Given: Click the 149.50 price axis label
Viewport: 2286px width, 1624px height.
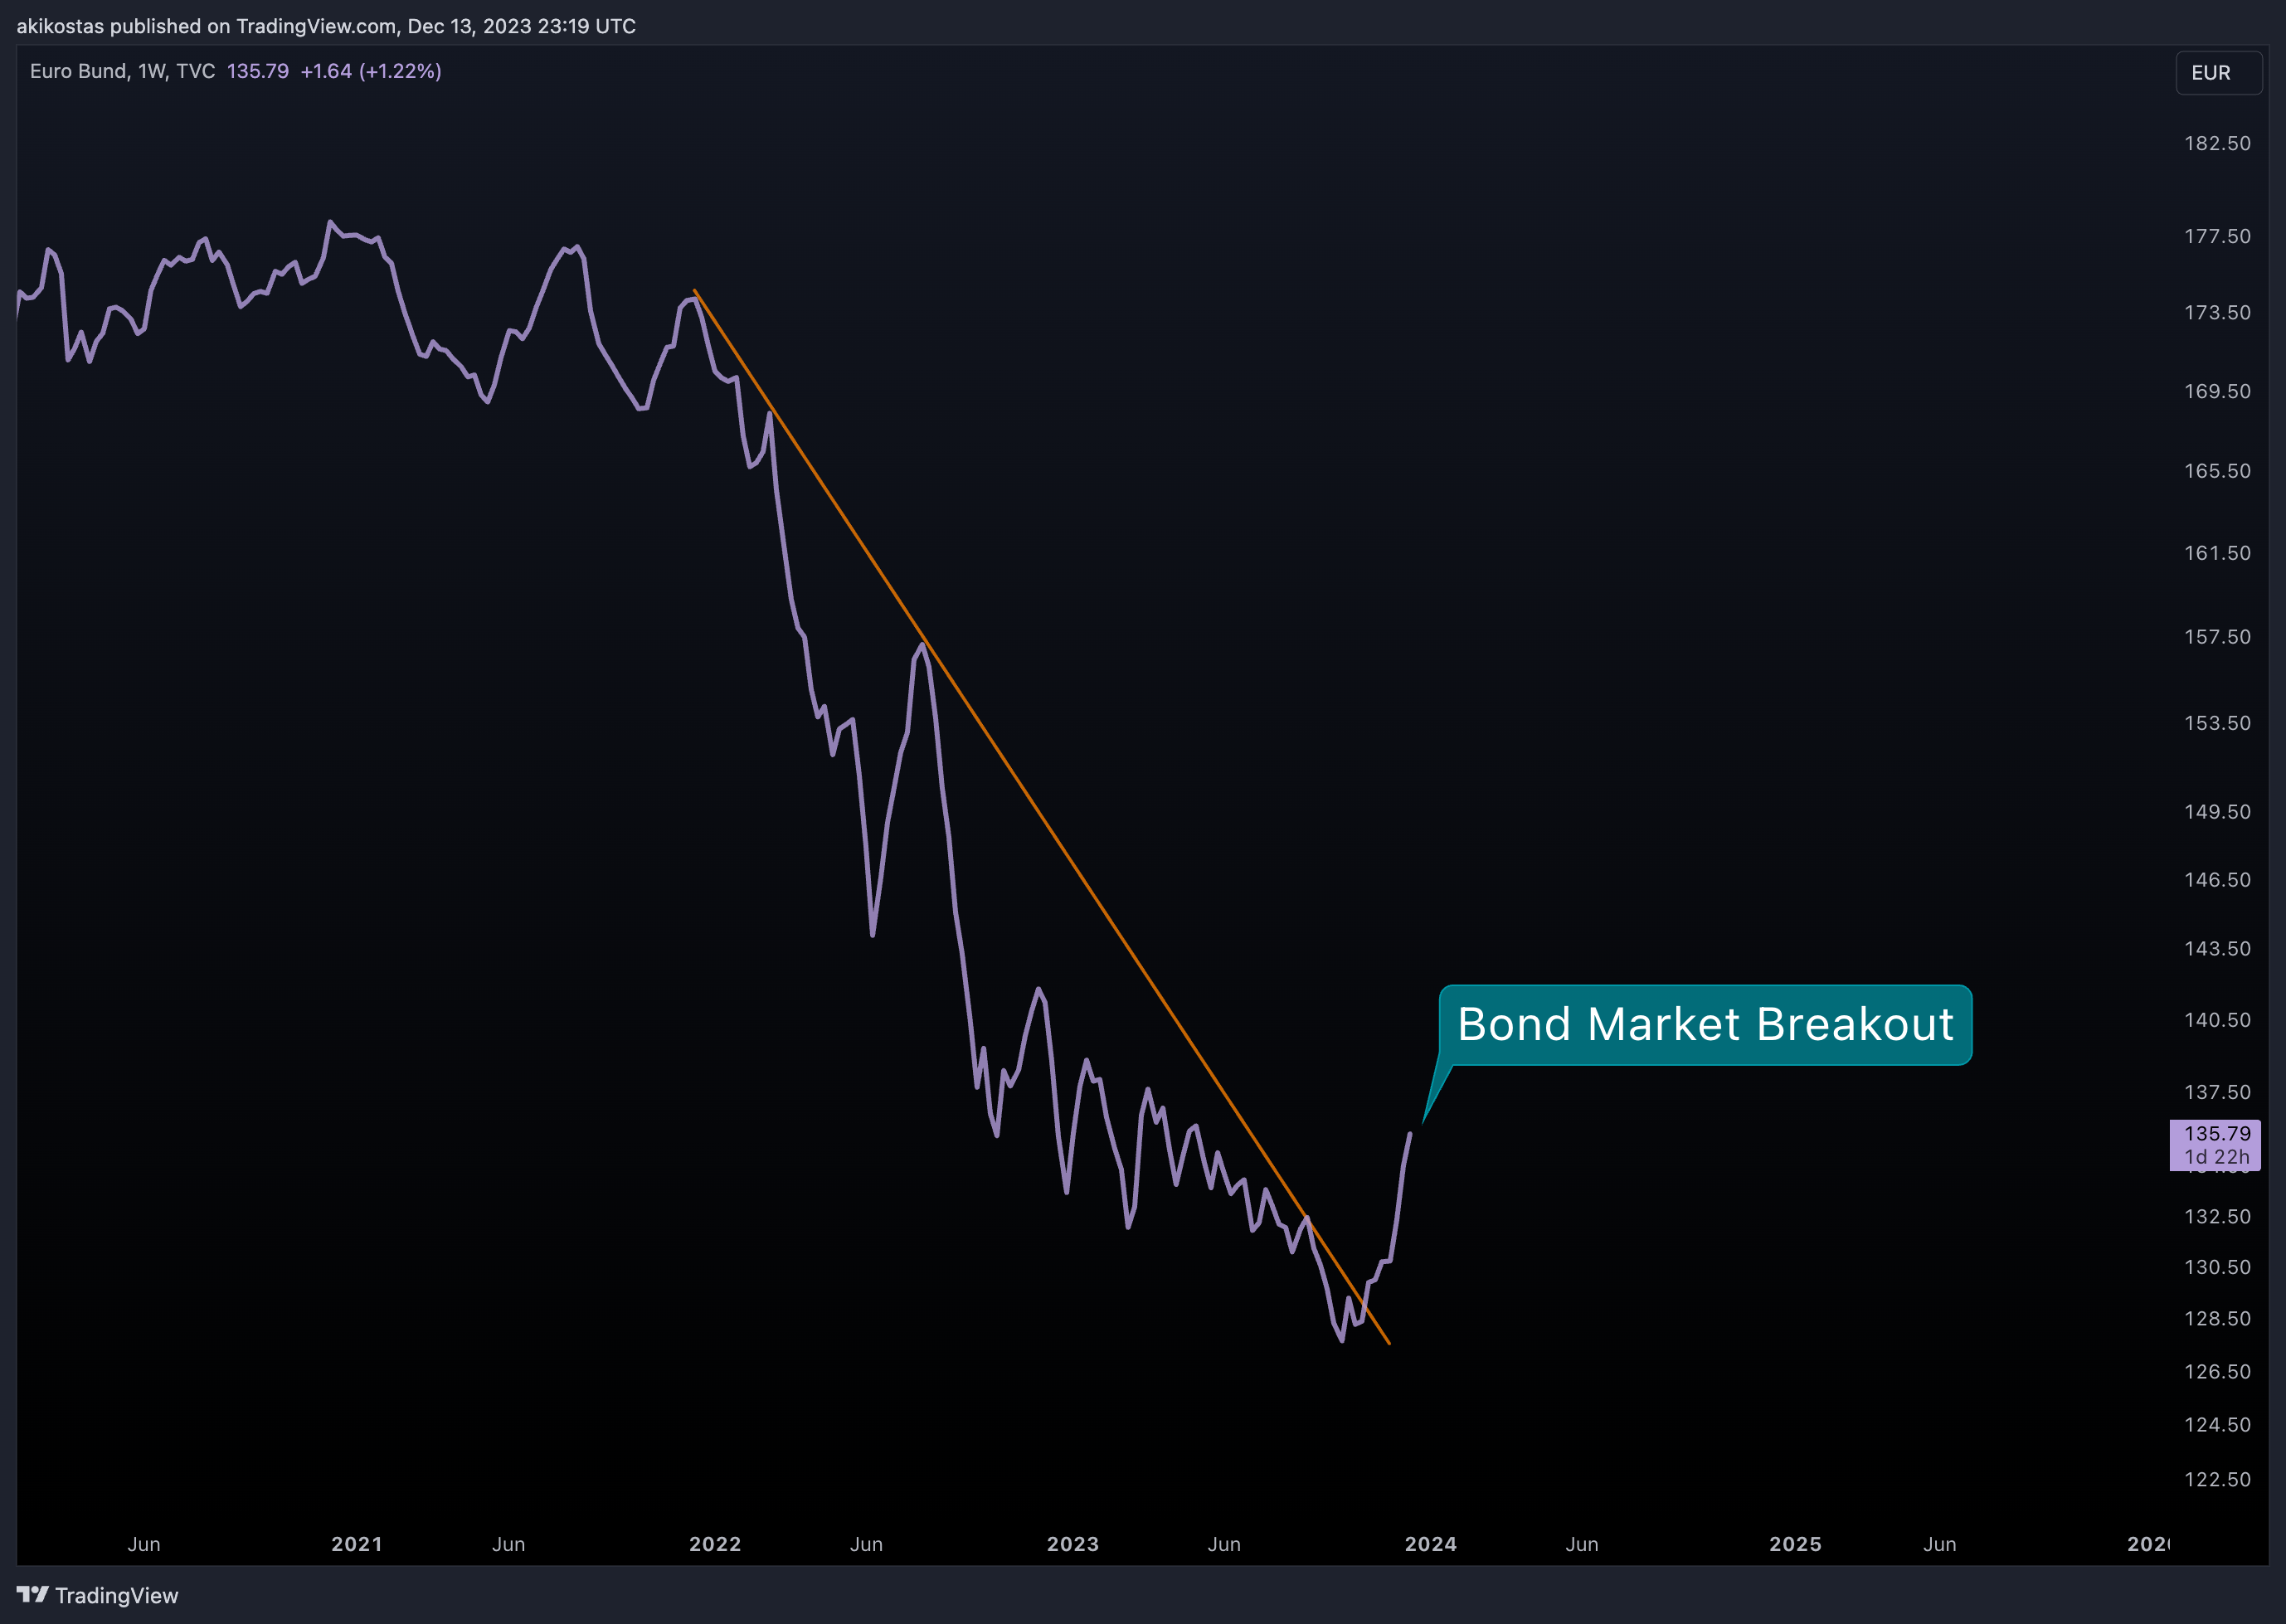Looking at the screenshot, I should click(2217, 812).
